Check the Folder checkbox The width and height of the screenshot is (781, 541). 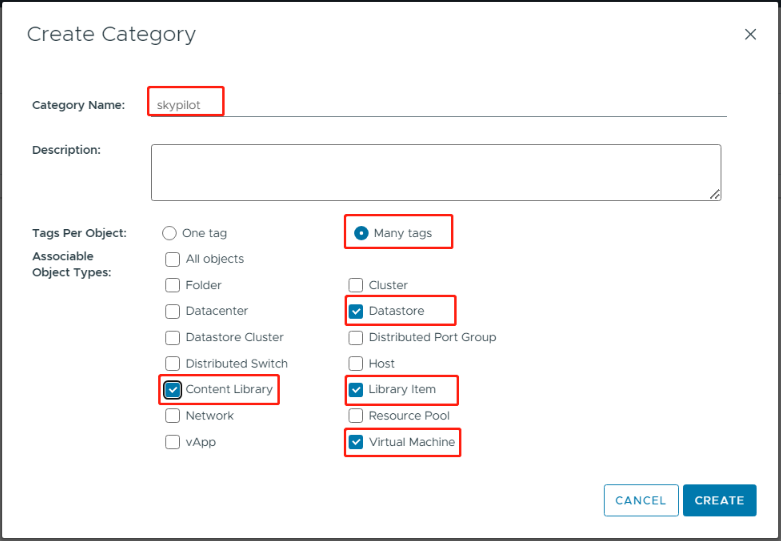[172, 285]
